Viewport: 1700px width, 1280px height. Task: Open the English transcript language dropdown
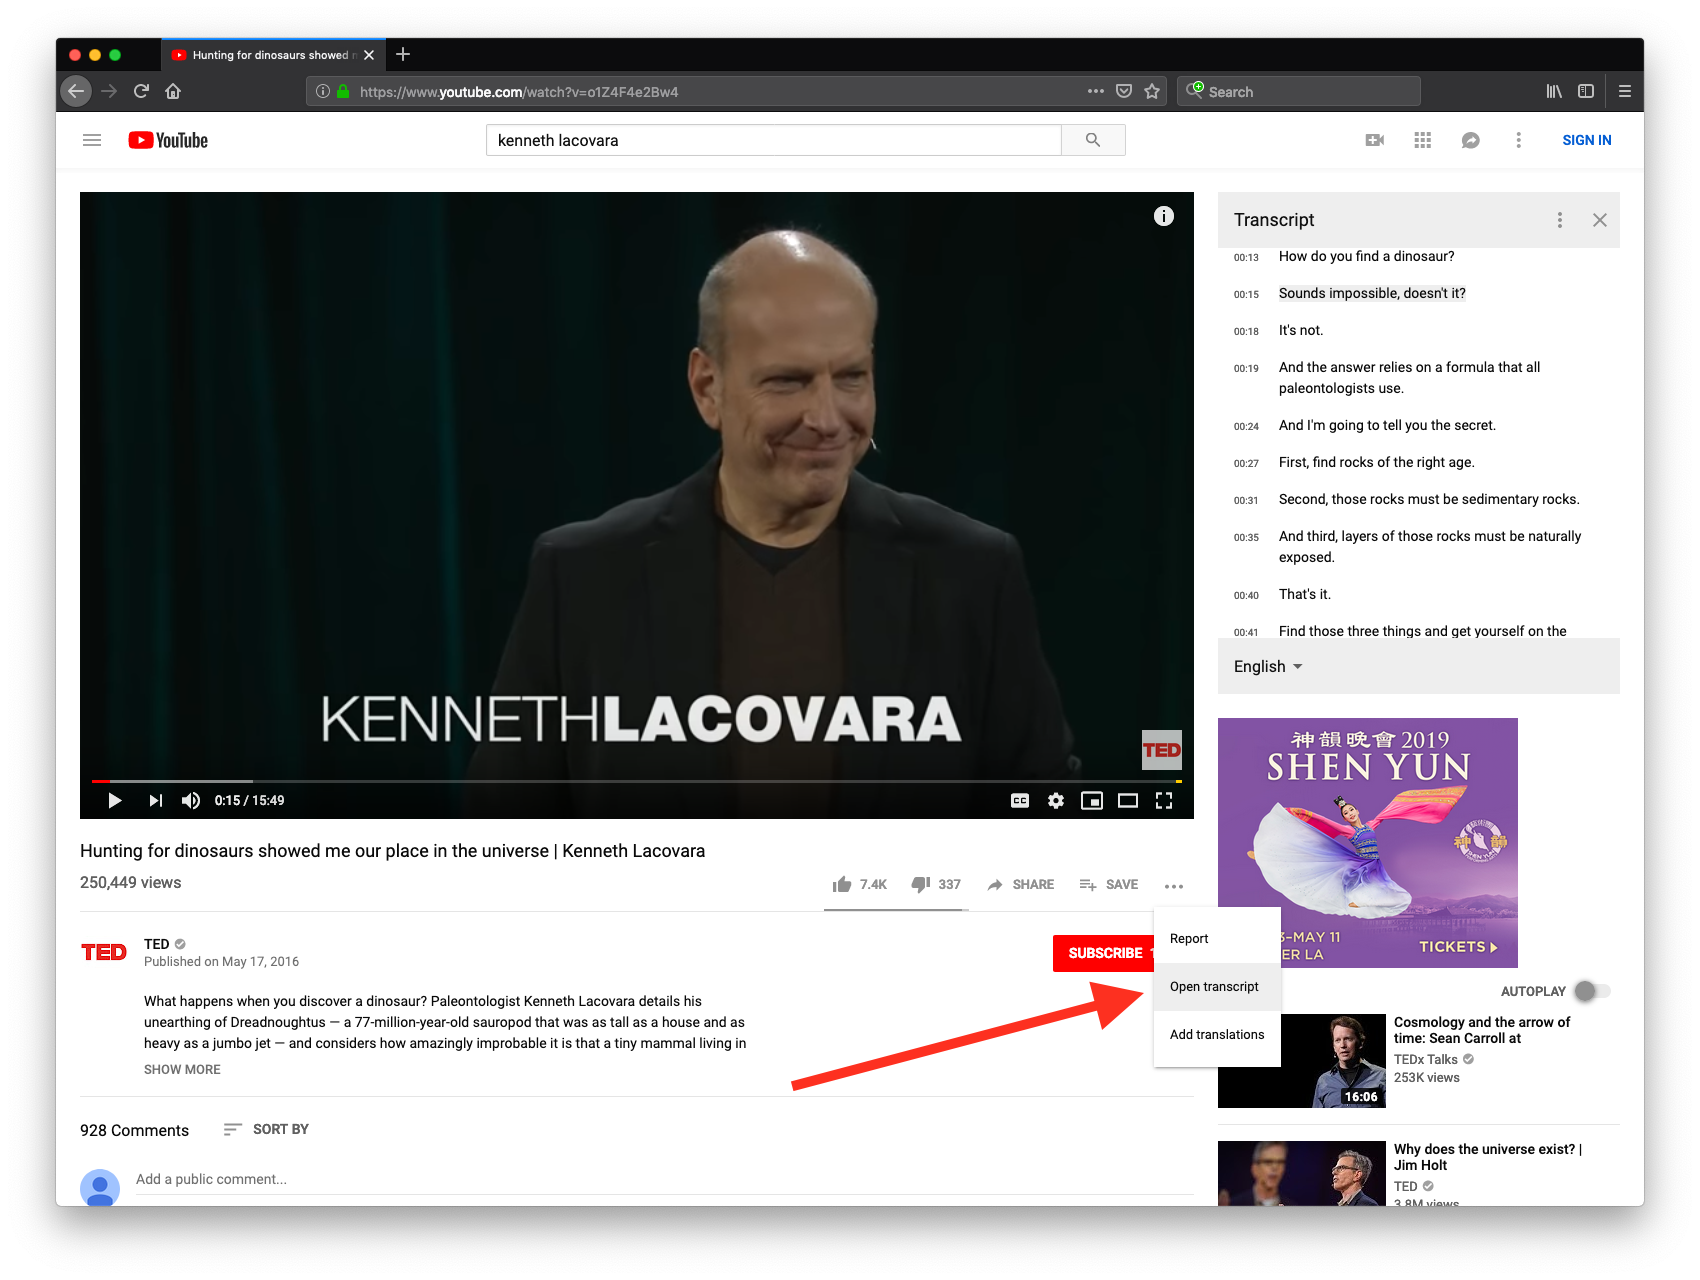tap(1268, 666)
